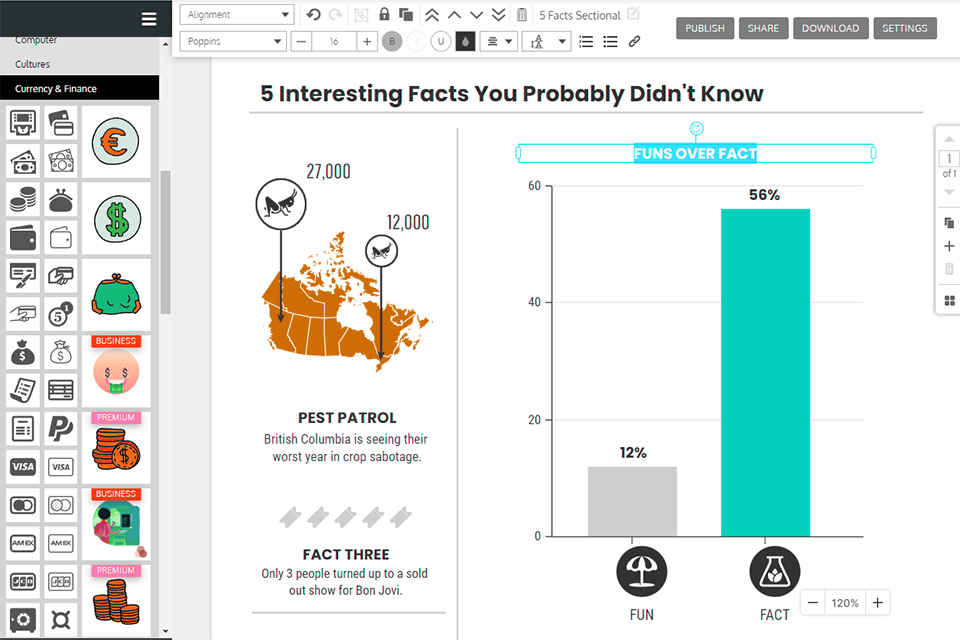Open the Poppins font dropdown
The width and height of the screenshot is (960, 640).
pos(233,42)
